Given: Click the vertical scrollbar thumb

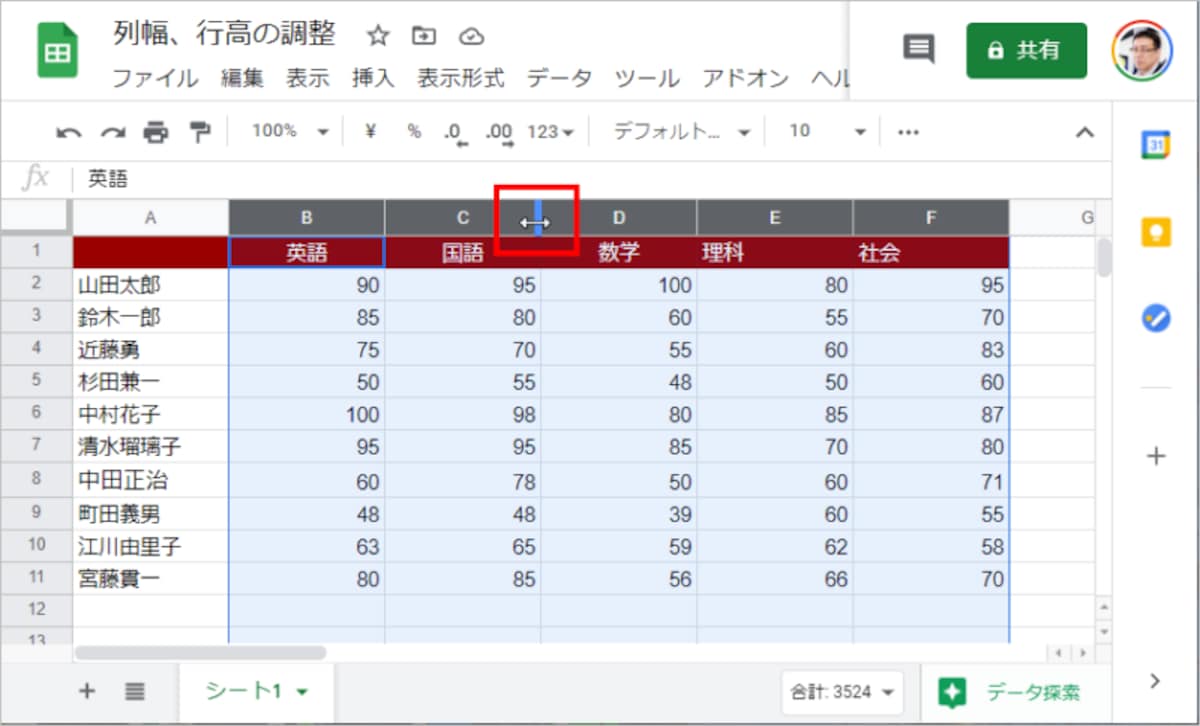Looking at the screenshot, I should click(1104, 258).
